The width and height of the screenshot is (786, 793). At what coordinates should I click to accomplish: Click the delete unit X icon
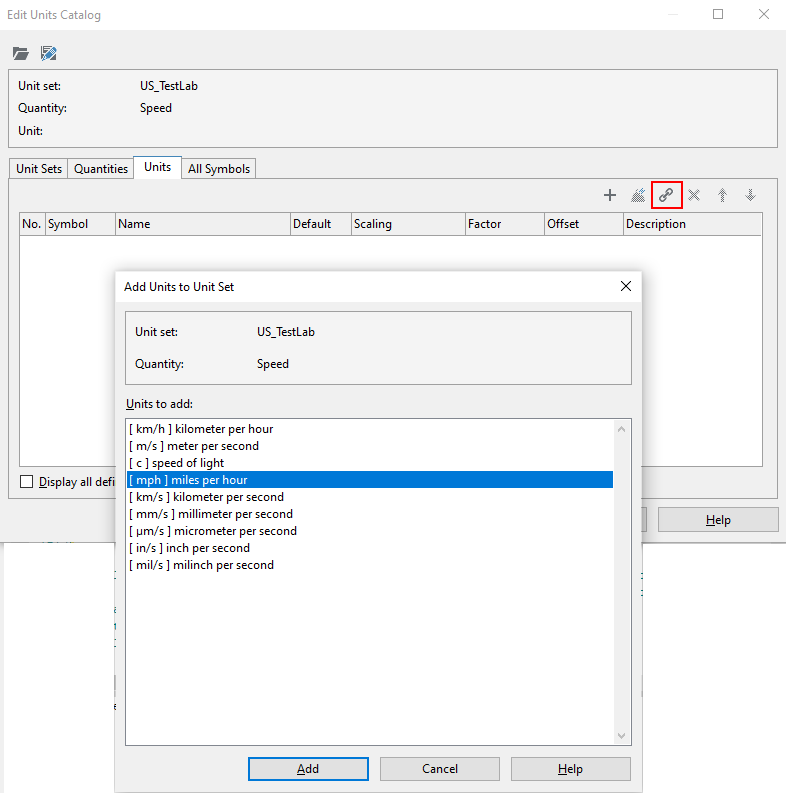[x=694, y=195]
